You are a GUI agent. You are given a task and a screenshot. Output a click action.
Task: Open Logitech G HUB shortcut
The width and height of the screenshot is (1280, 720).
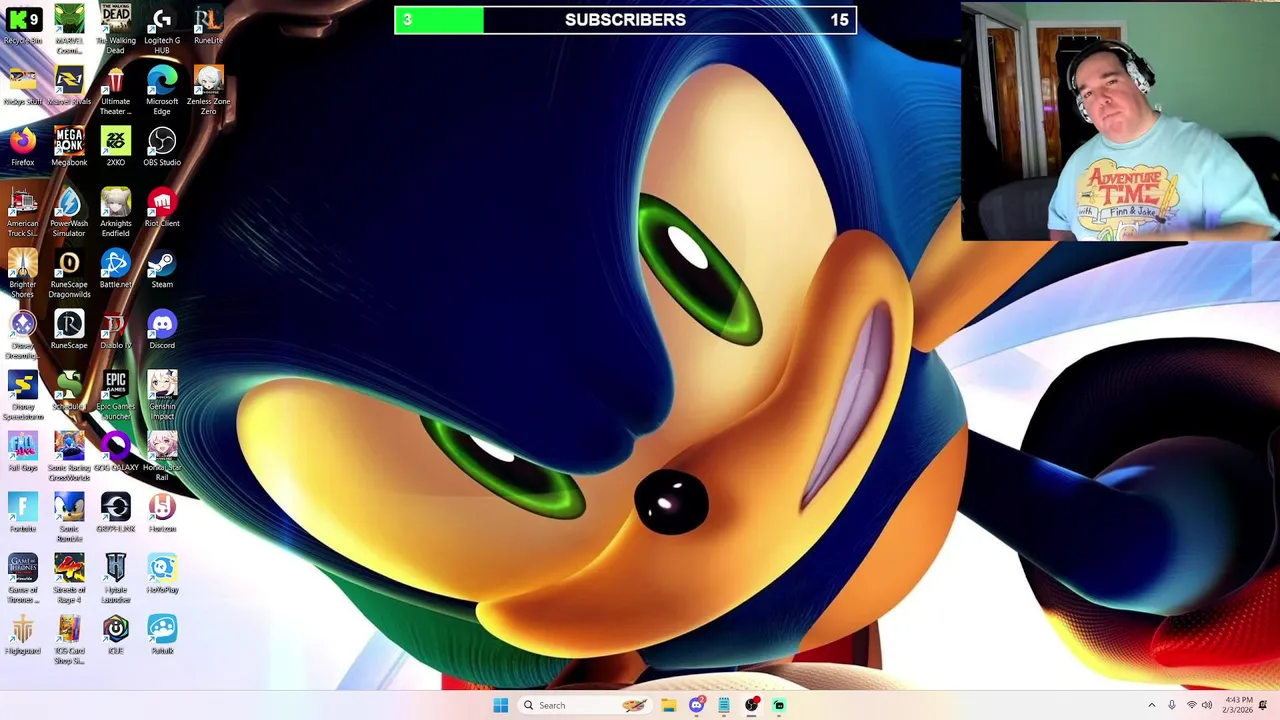[x=162, y=28]
